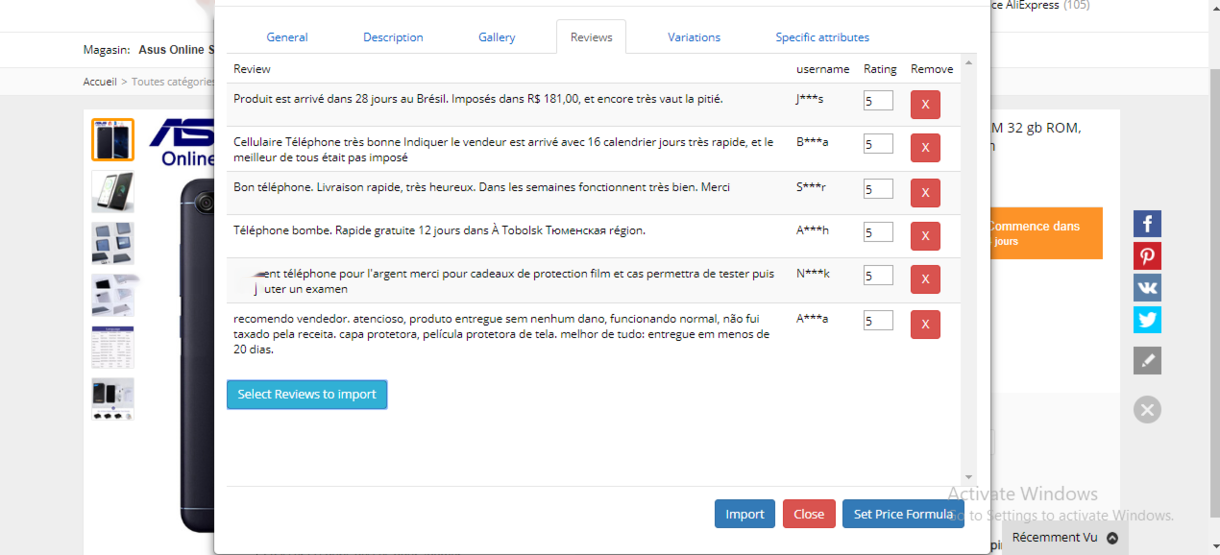Screen dimensions: 1220x555
Task: Click the Twitter share icon
Action: 1147,320
